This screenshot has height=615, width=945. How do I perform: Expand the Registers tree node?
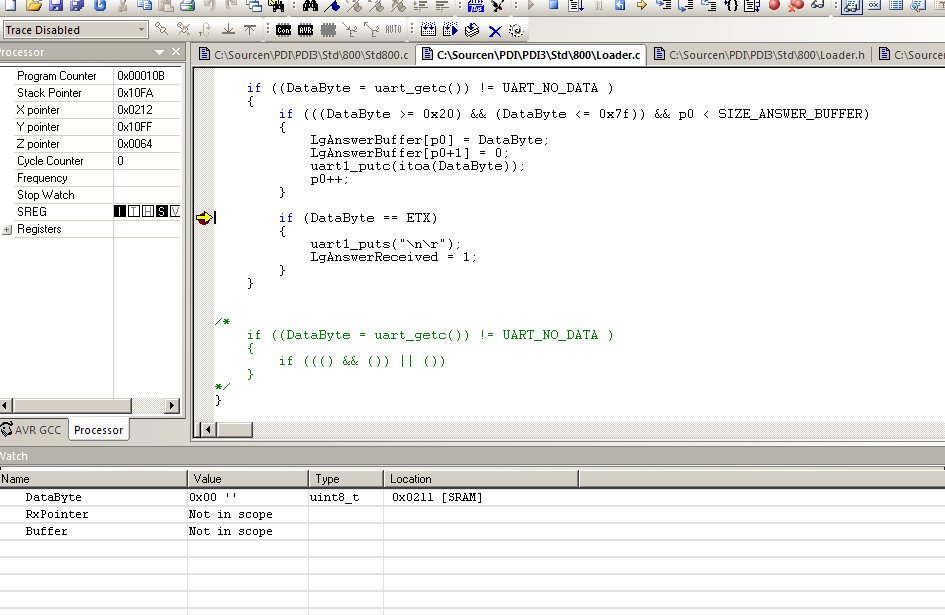point(7,230)
